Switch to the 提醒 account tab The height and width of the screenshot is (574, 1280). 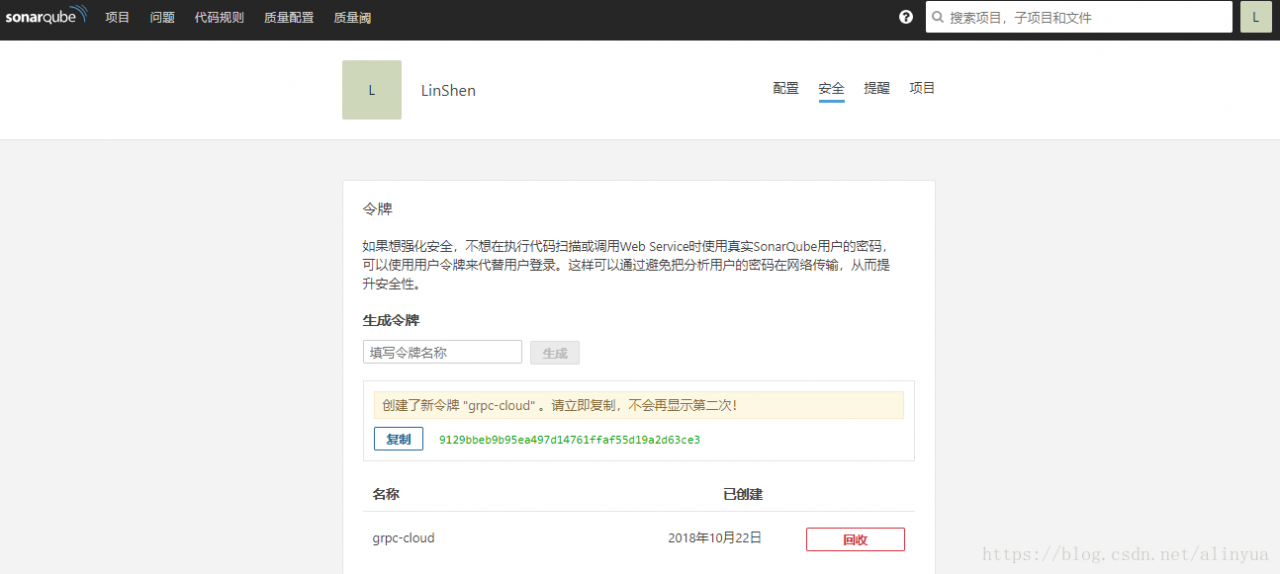877,88
